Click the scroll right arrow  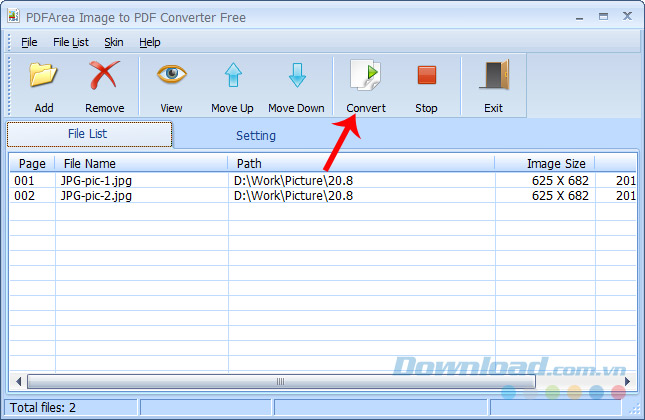coord(627,381)
